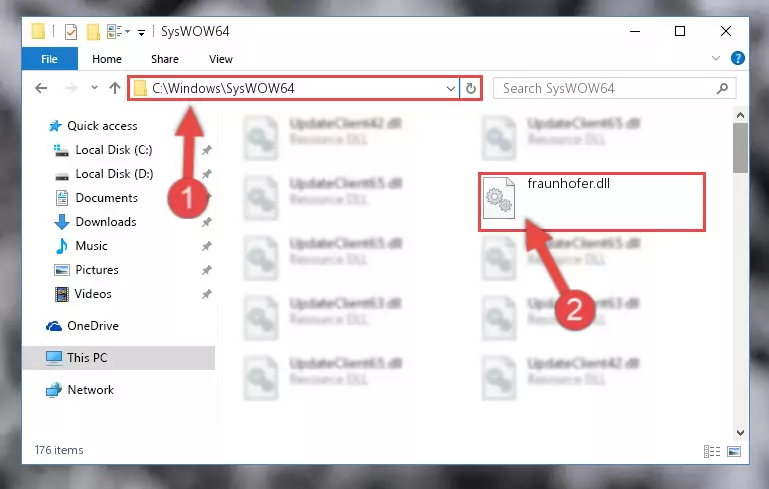The height and width of the screenshot is (489, 769).
Task: Open the File menu
Action: 49,59
